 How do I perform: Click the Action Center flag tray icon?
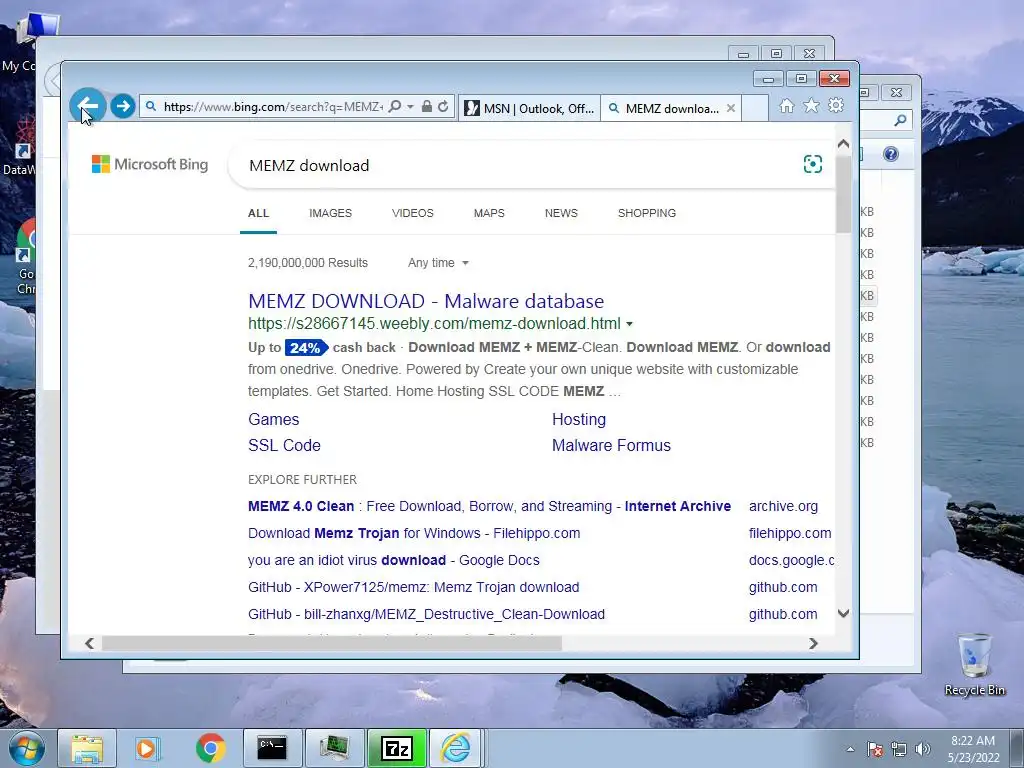875,749
